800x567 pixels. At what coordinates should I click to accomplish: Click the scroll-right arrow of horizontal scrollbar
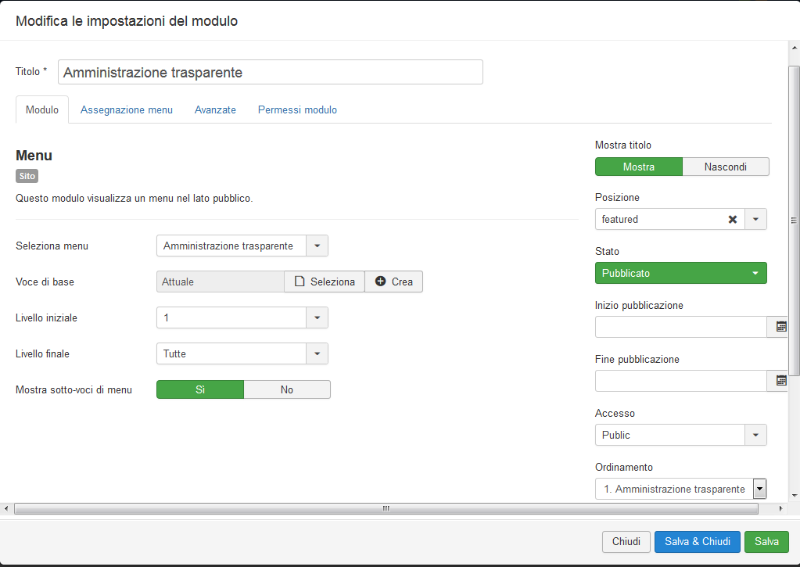pos(781,508)
